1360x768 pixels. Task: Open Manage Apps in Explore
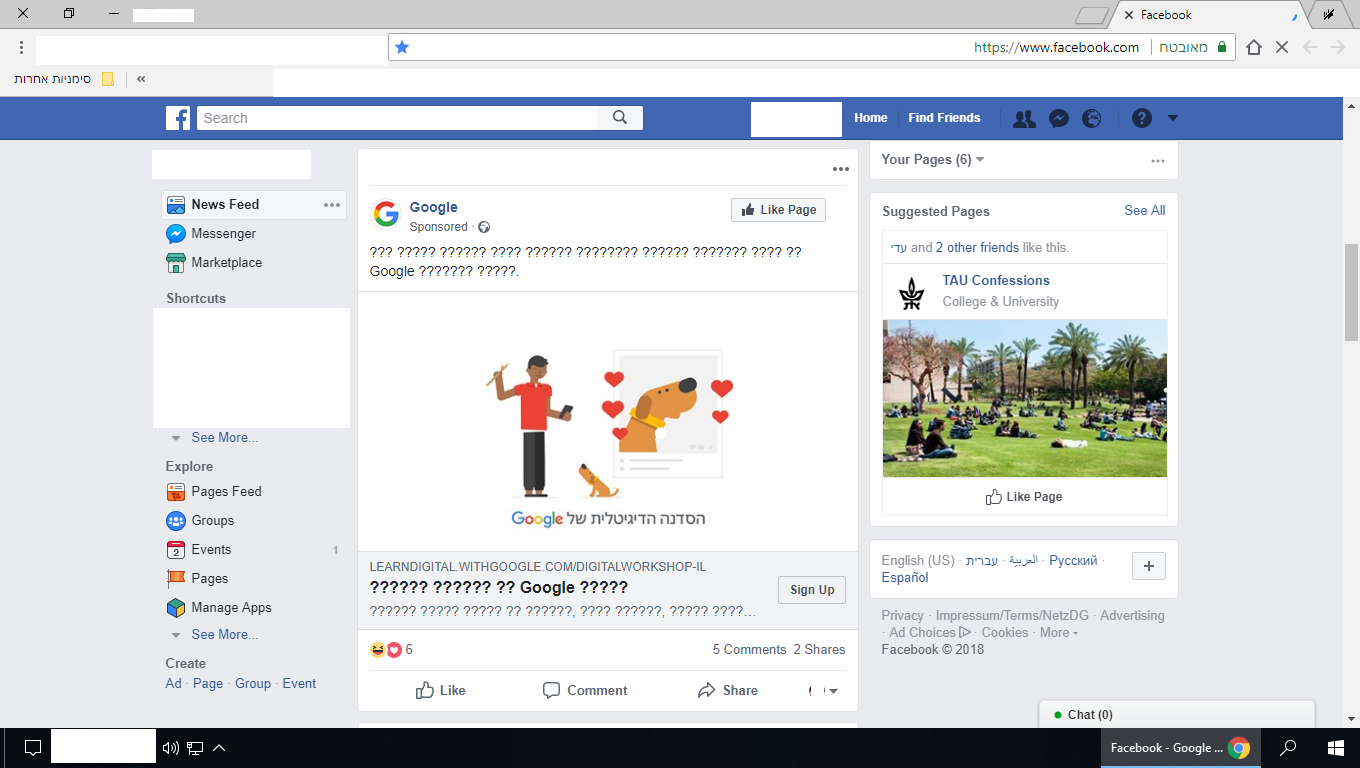tap(219, 607)
